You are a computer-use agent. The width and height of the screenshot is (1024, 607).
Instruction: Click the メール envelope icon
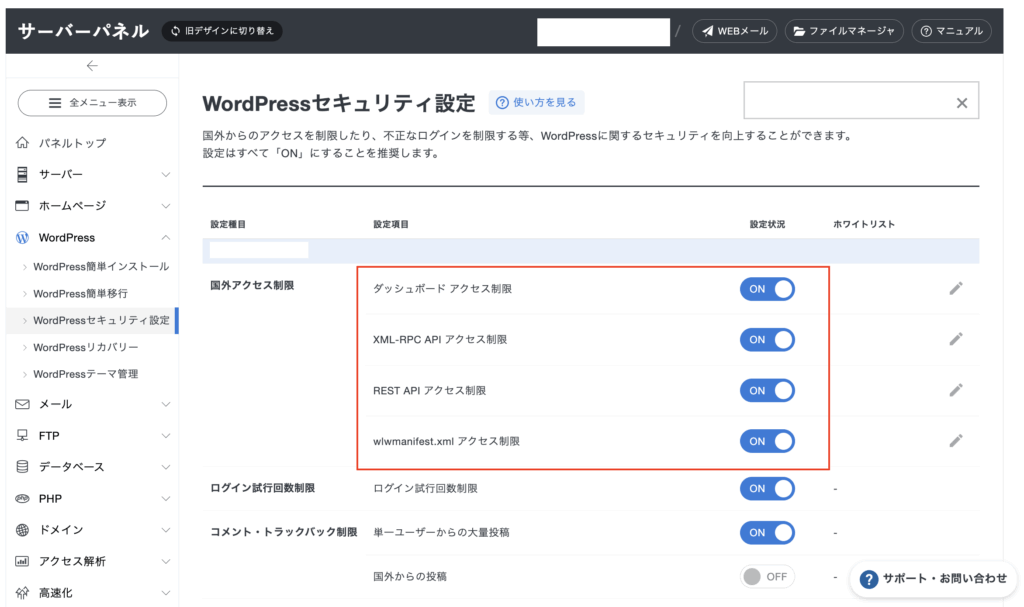pyautogui.click(x=22, y=404)
